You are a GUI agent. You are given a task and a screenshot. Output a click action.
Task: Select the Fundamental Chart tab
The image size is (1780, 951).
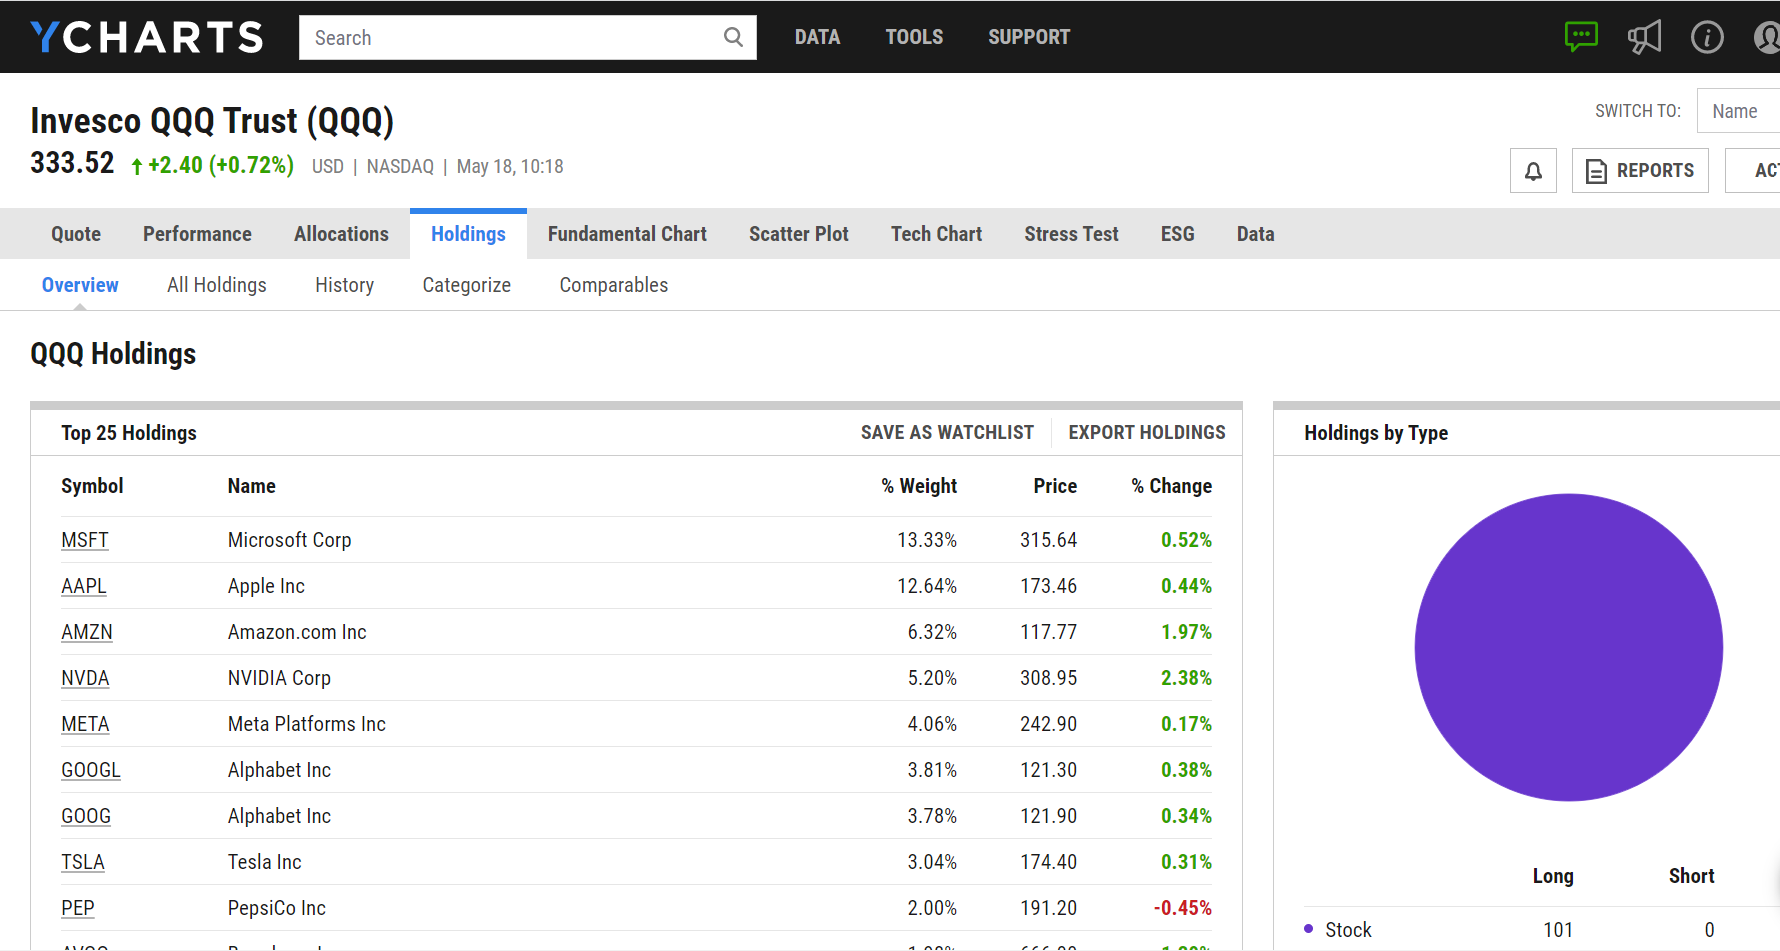(x=627, y=234)
